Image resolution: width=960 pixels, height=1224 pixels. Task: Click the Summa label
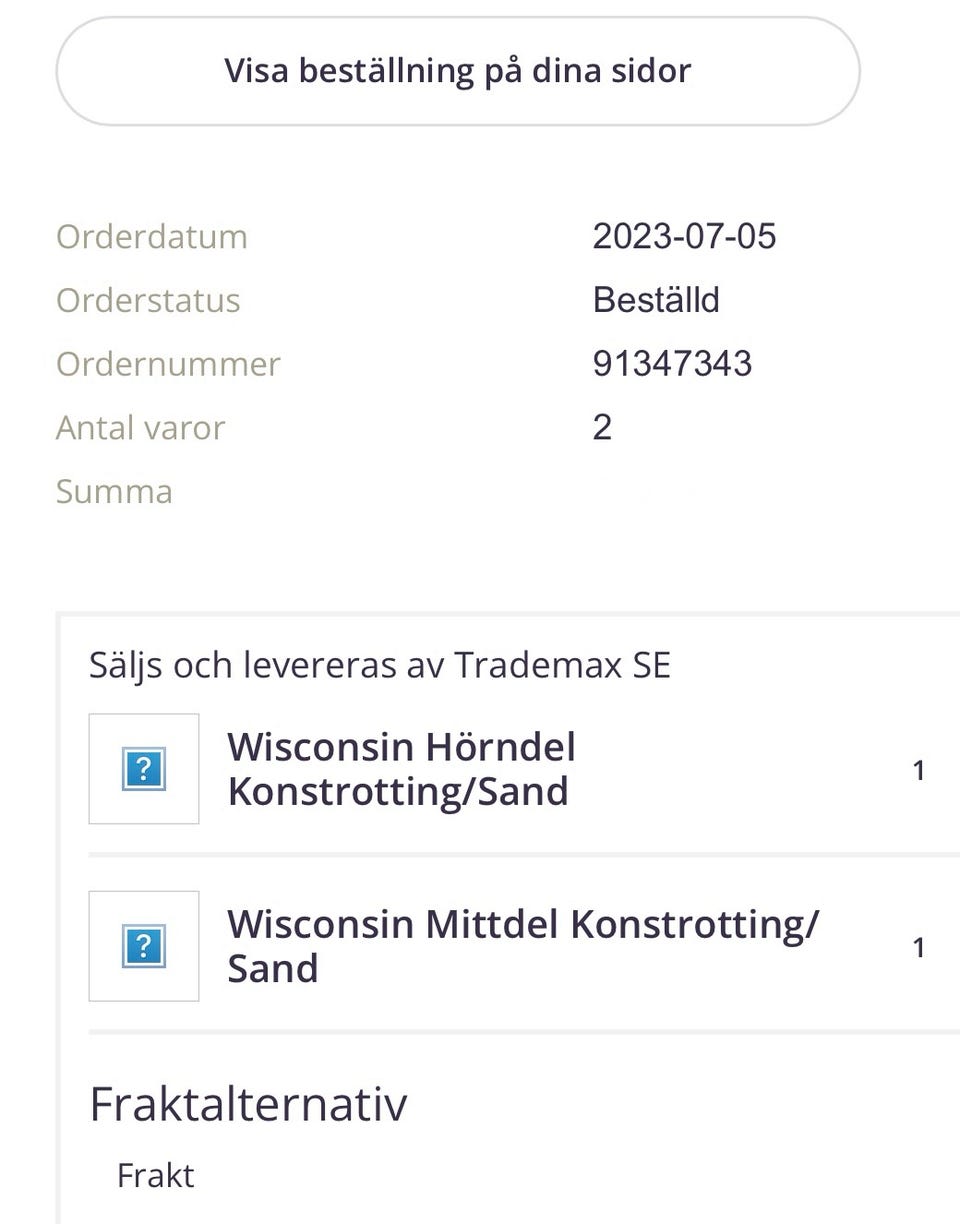(x=114, y=492)
